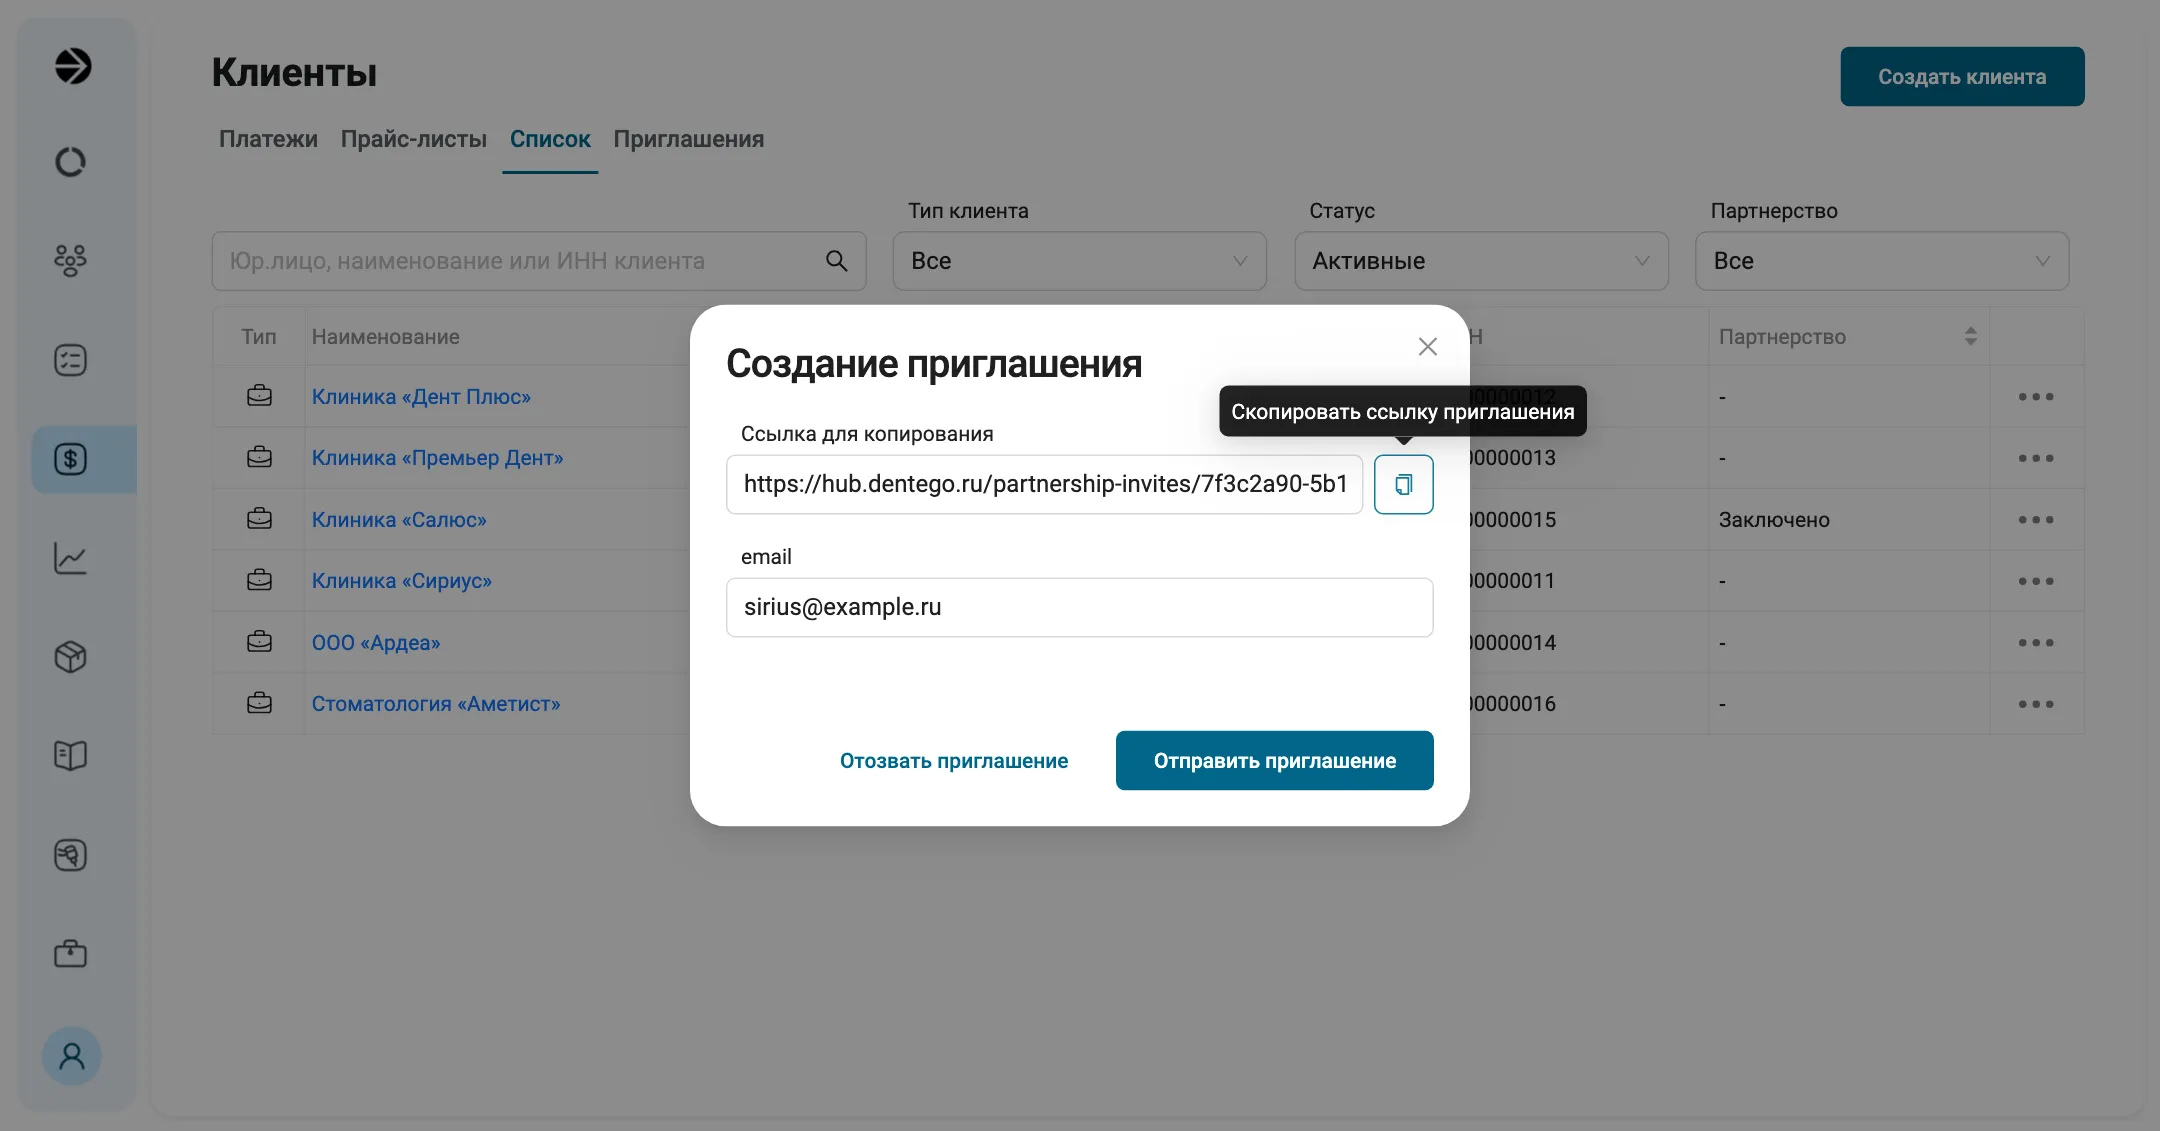Image resolution: width=2160 pixels, height=1131 pixels.
Task: Open the analytics chart icon in sidebar
Action: (x=70, y=558)
